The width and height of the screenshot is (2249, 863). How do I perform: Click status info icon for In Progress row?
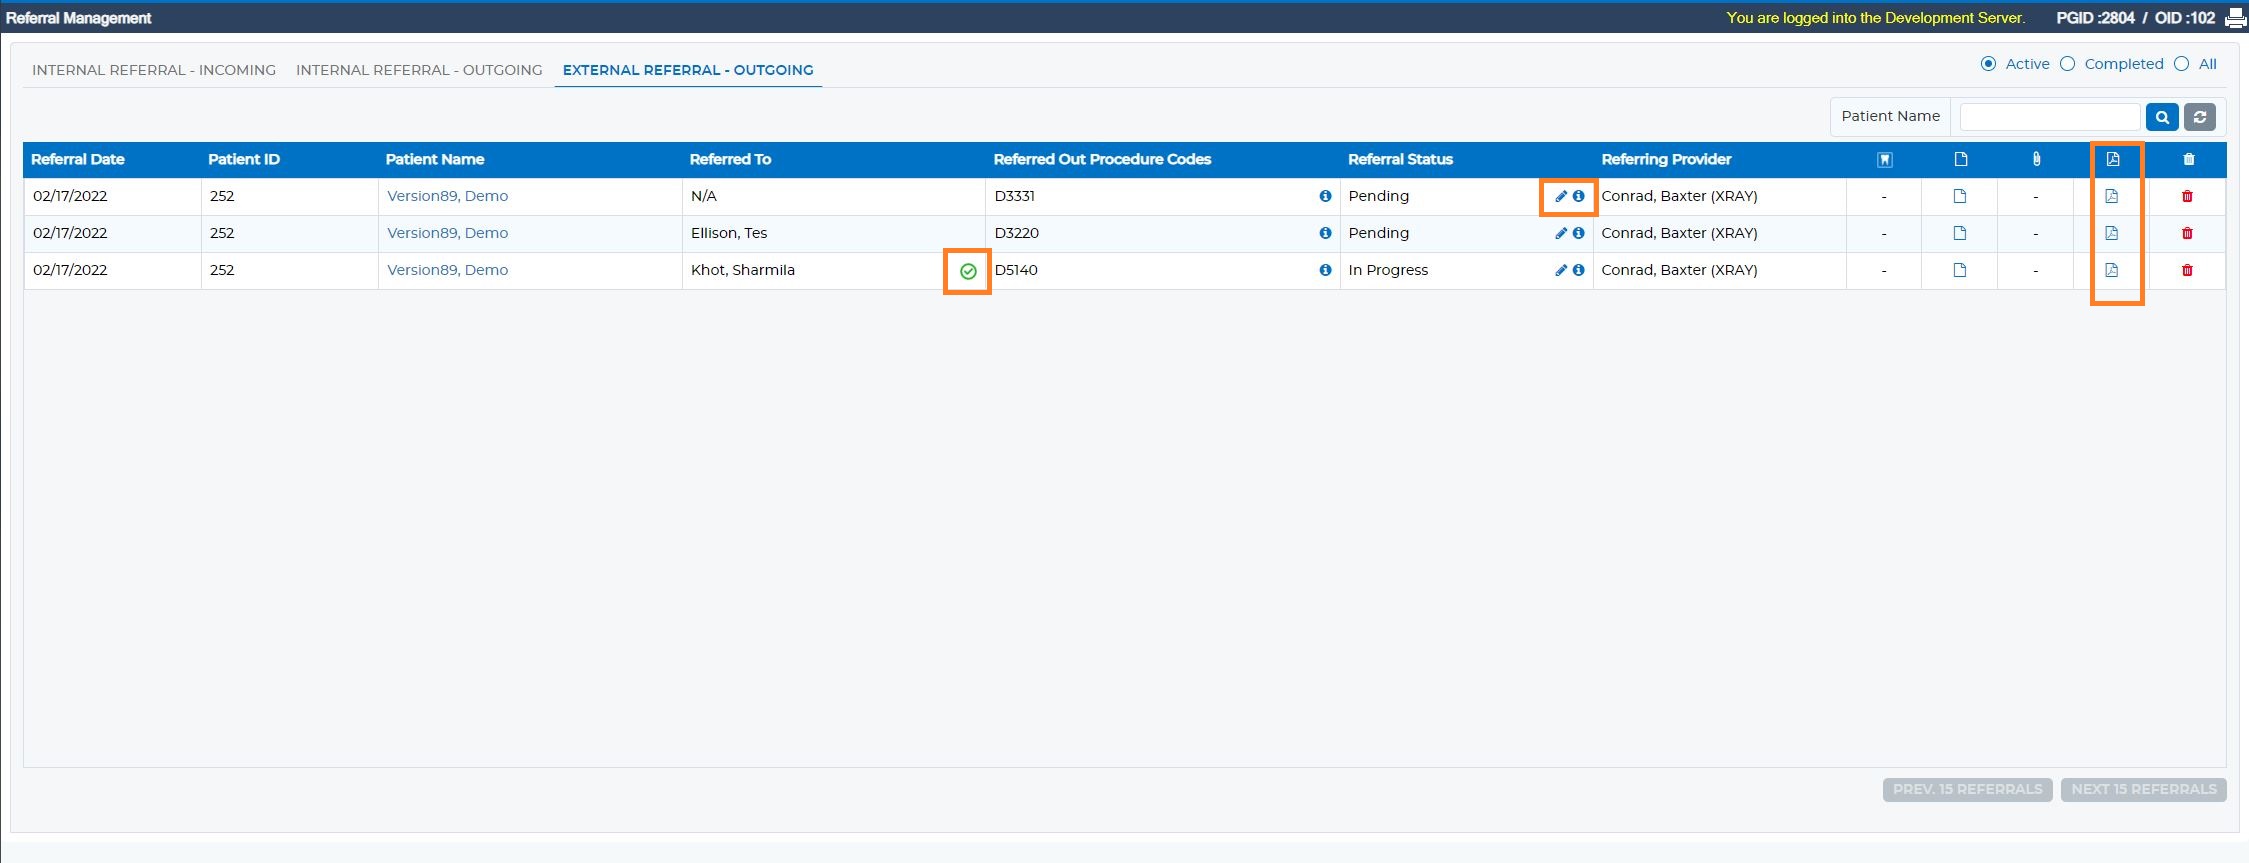point(1578,270)
